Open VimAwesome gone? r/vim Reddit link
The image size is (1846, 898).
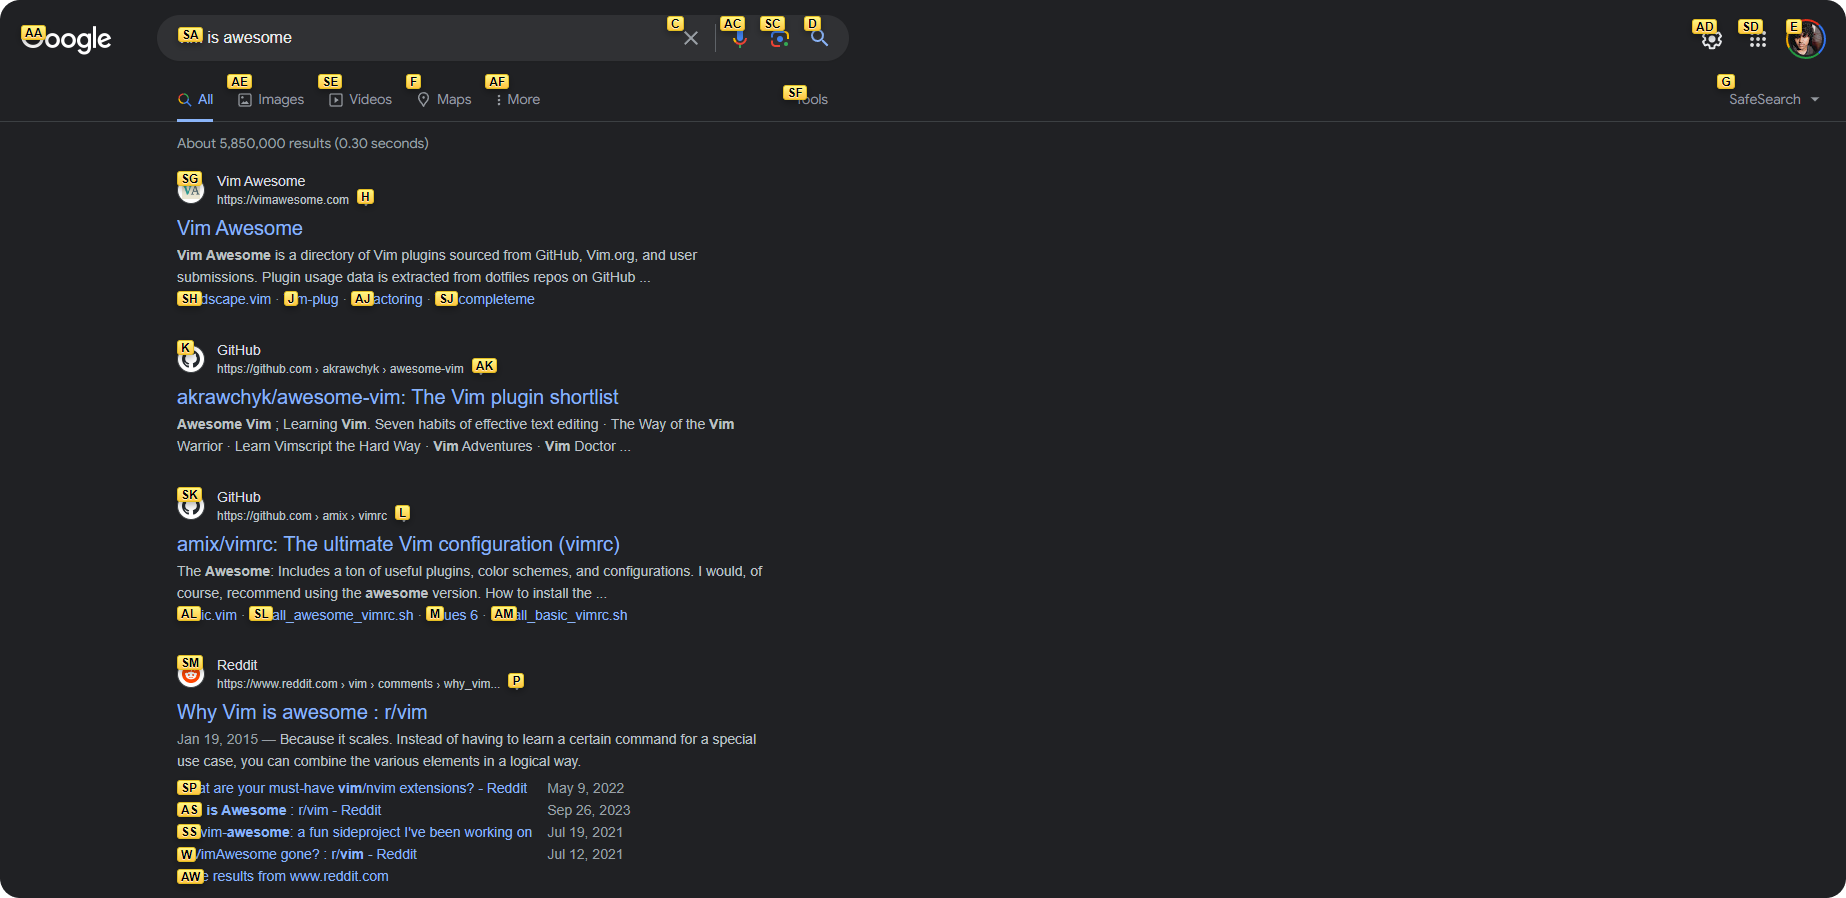click(x=297, y=854)
